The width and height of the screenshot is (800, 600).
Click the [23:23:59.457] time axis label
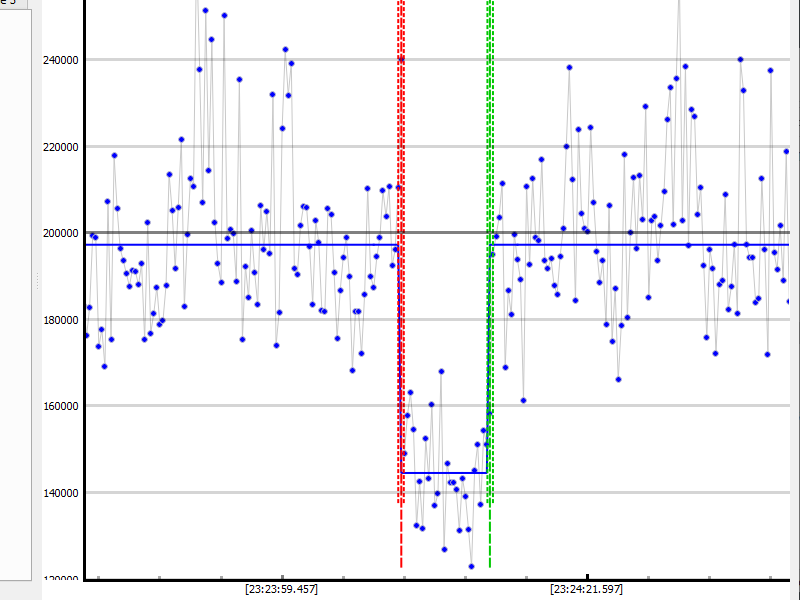point(281,590)
